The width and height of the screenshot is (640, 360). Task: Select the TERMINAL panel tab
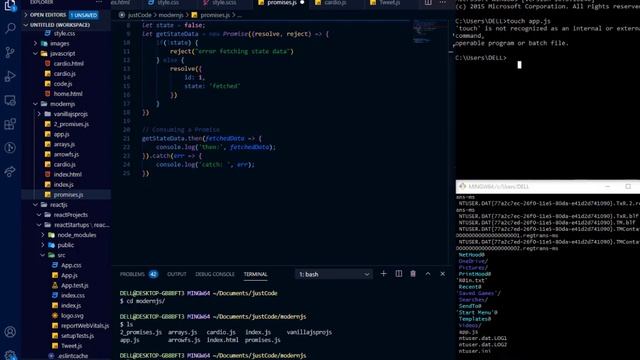coord(256,274)
